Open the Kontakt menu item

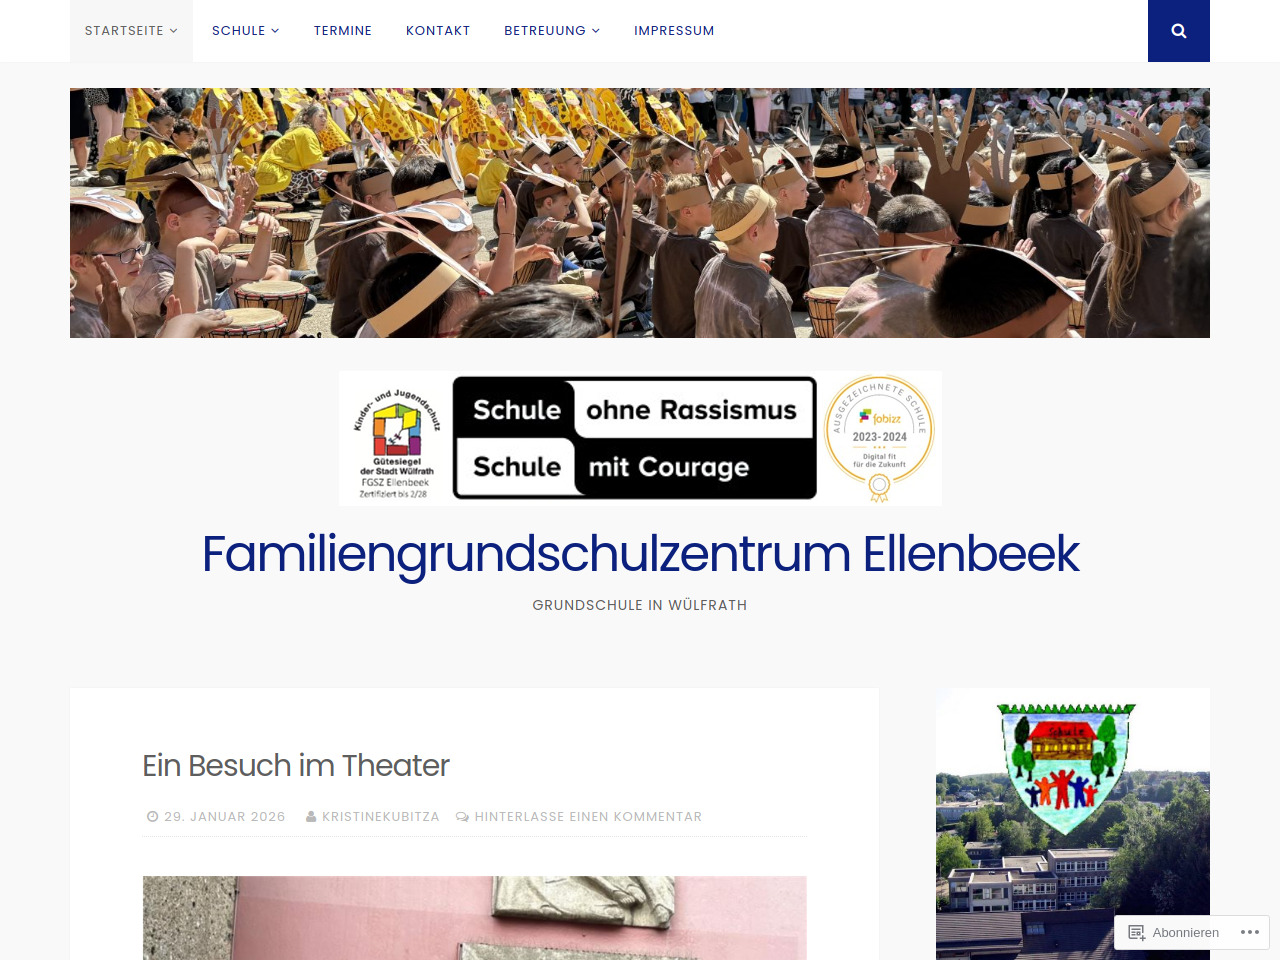(x=438, y=31)
